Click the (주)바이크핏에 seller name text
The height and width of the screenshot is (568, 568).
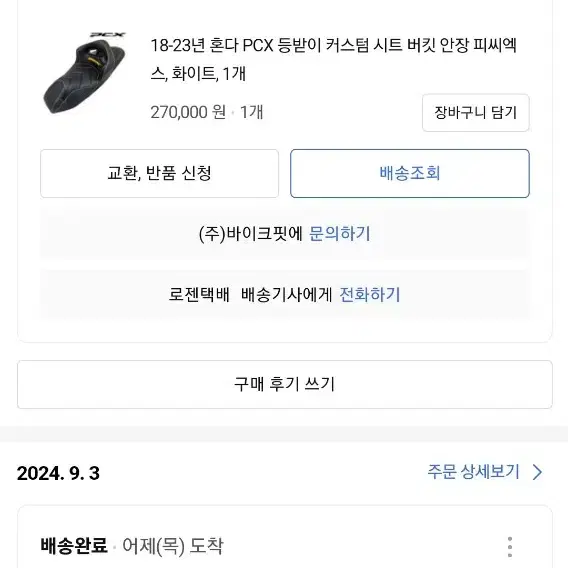tap(251, 234)
